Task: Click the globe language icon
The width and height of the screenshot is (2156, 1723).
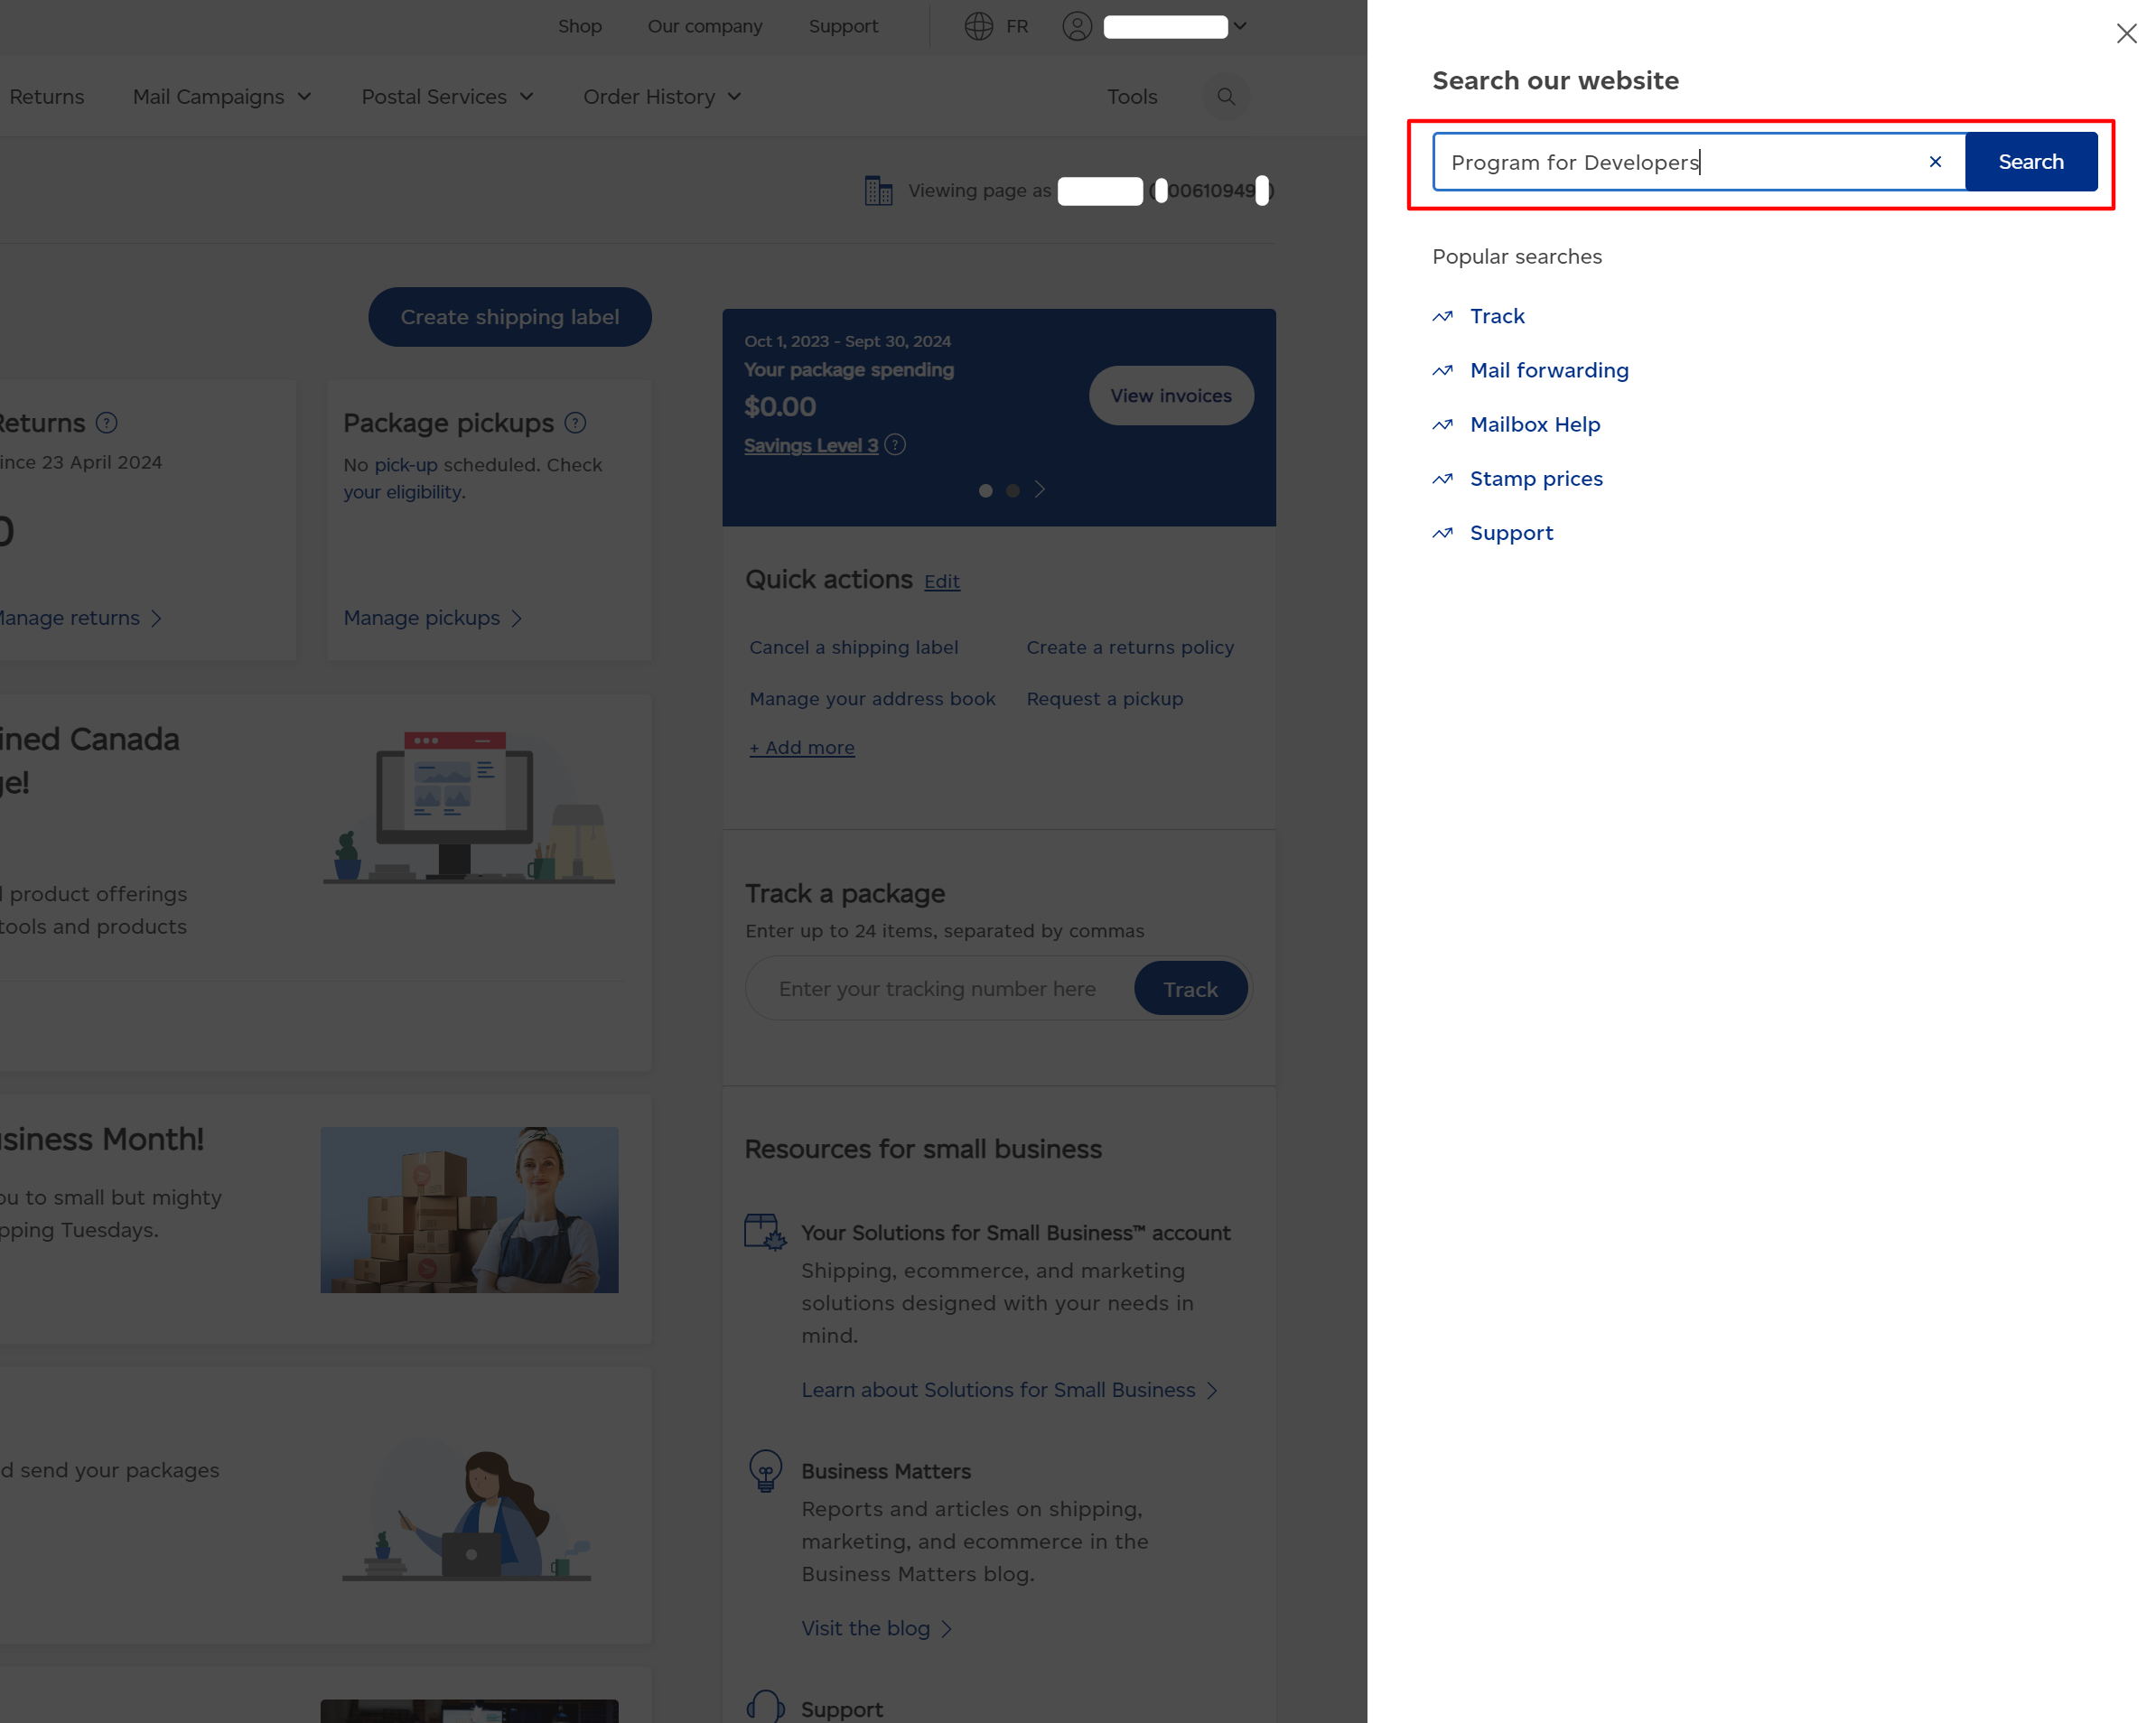Action: (x=978, y=26)
